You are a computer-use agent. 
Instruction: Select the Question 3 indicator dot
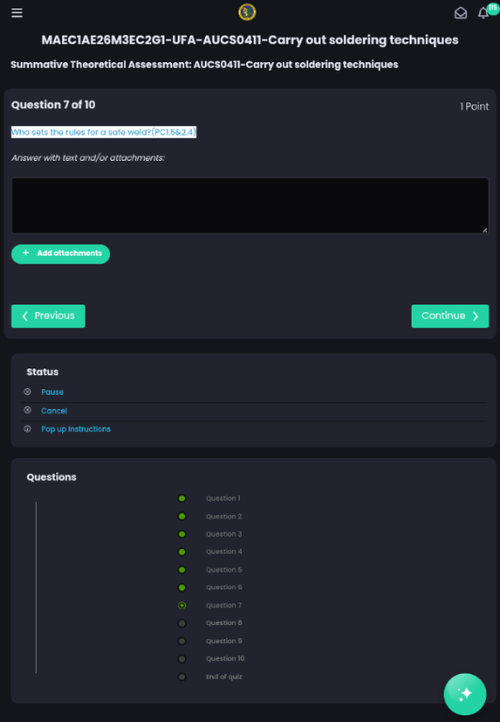click(x=182, y=534)
